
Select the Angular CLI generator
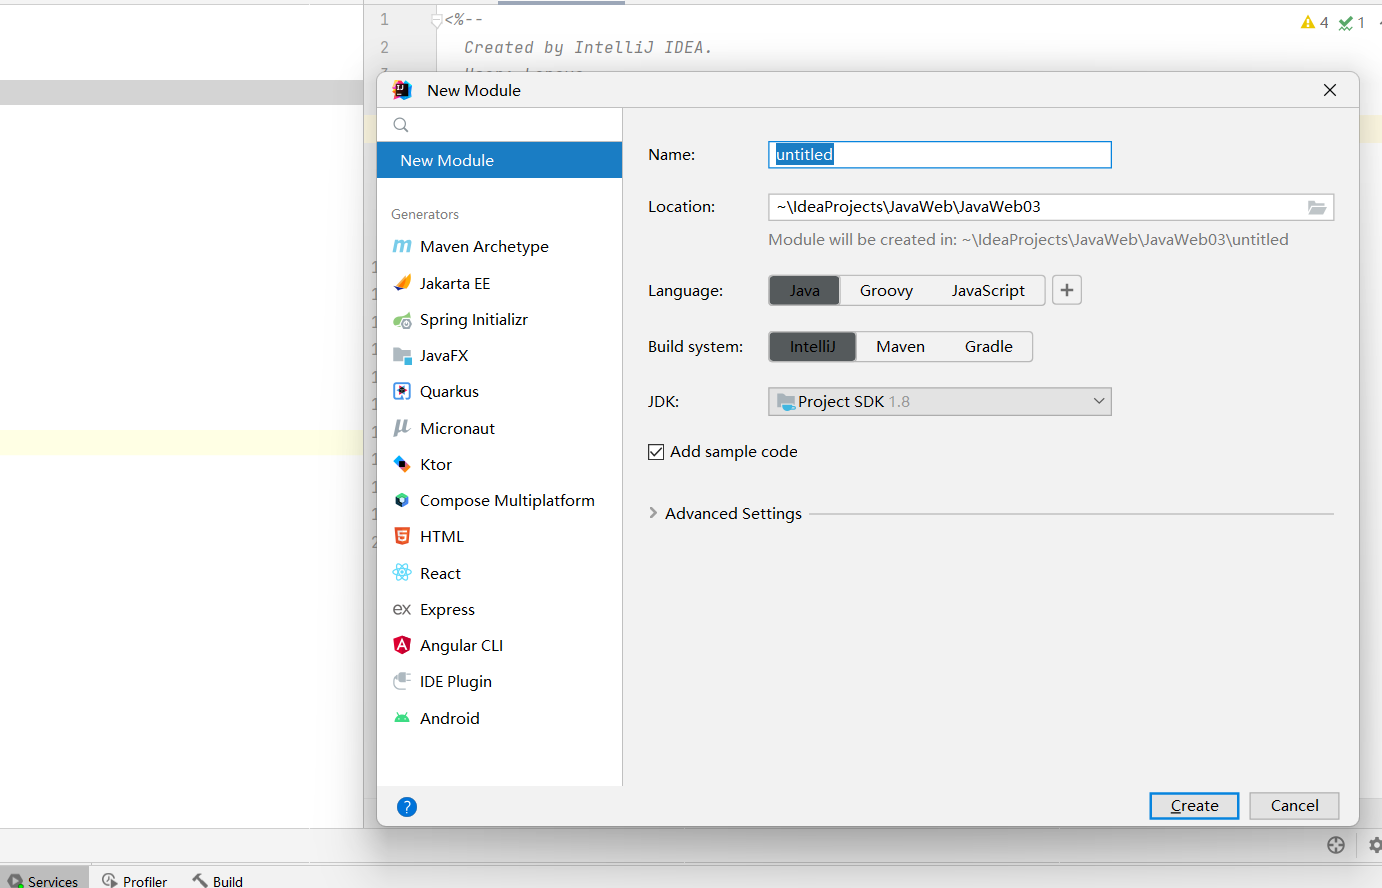tap(499, 645)
